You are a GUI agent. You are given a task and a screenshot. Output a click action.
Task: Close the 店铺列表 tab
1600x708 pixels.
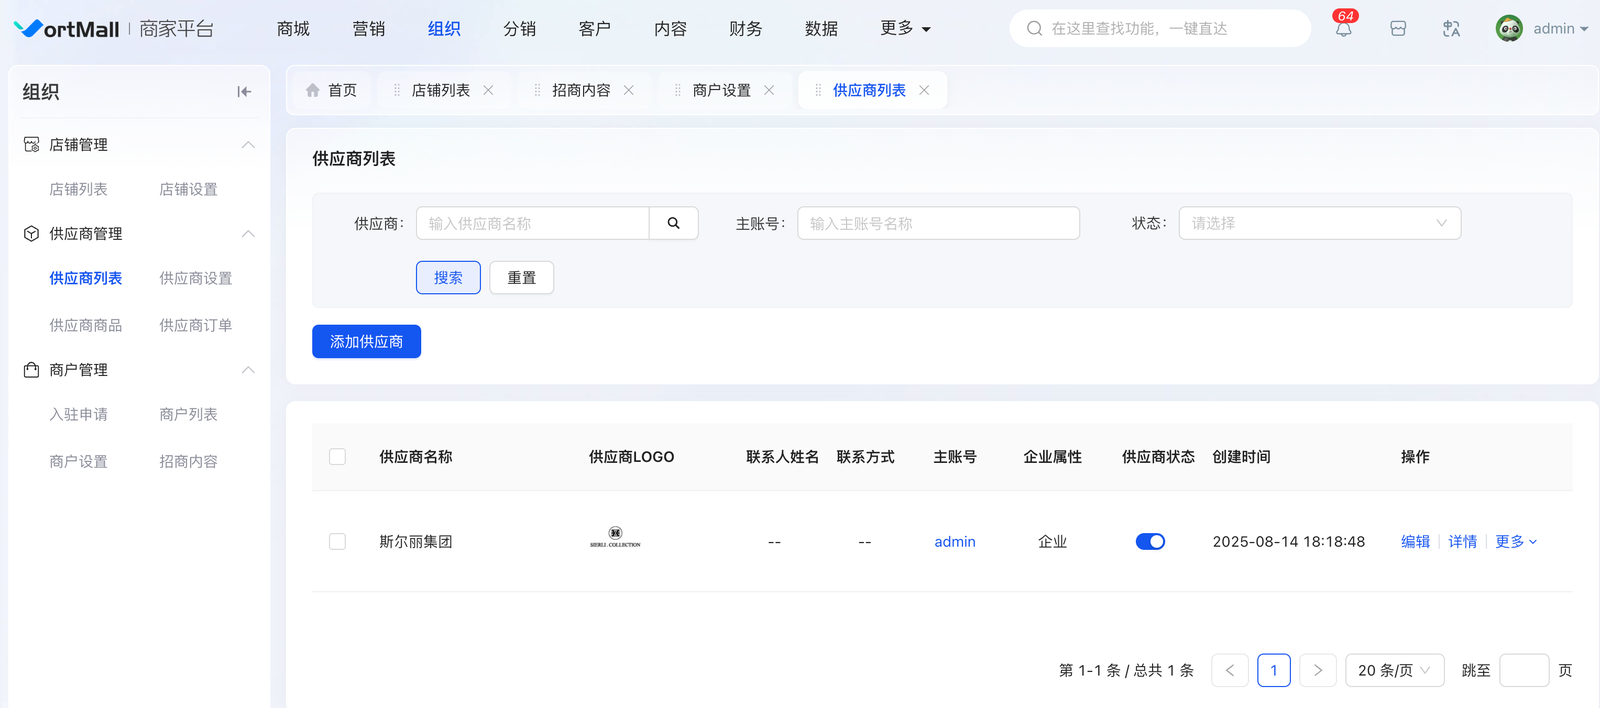[x=488, y=90]
